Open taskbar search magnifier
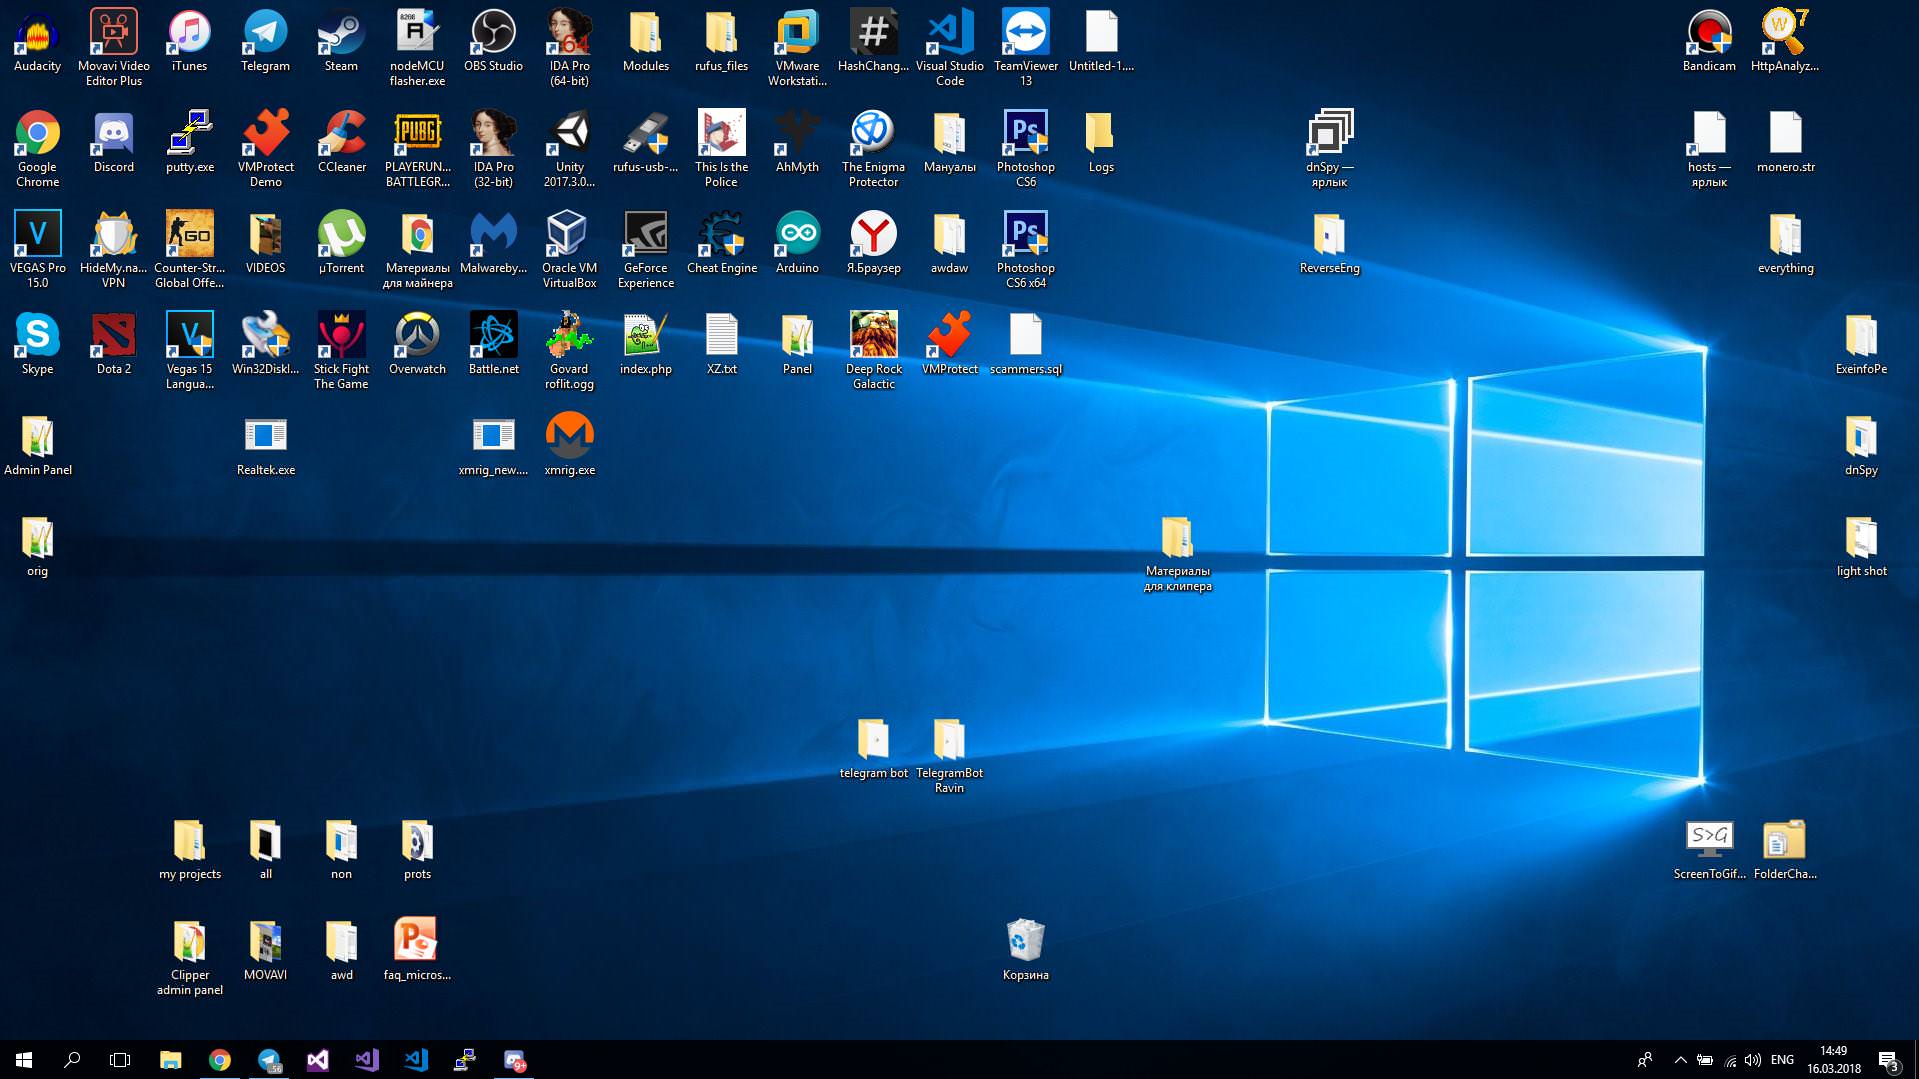 pos(72,1059)
